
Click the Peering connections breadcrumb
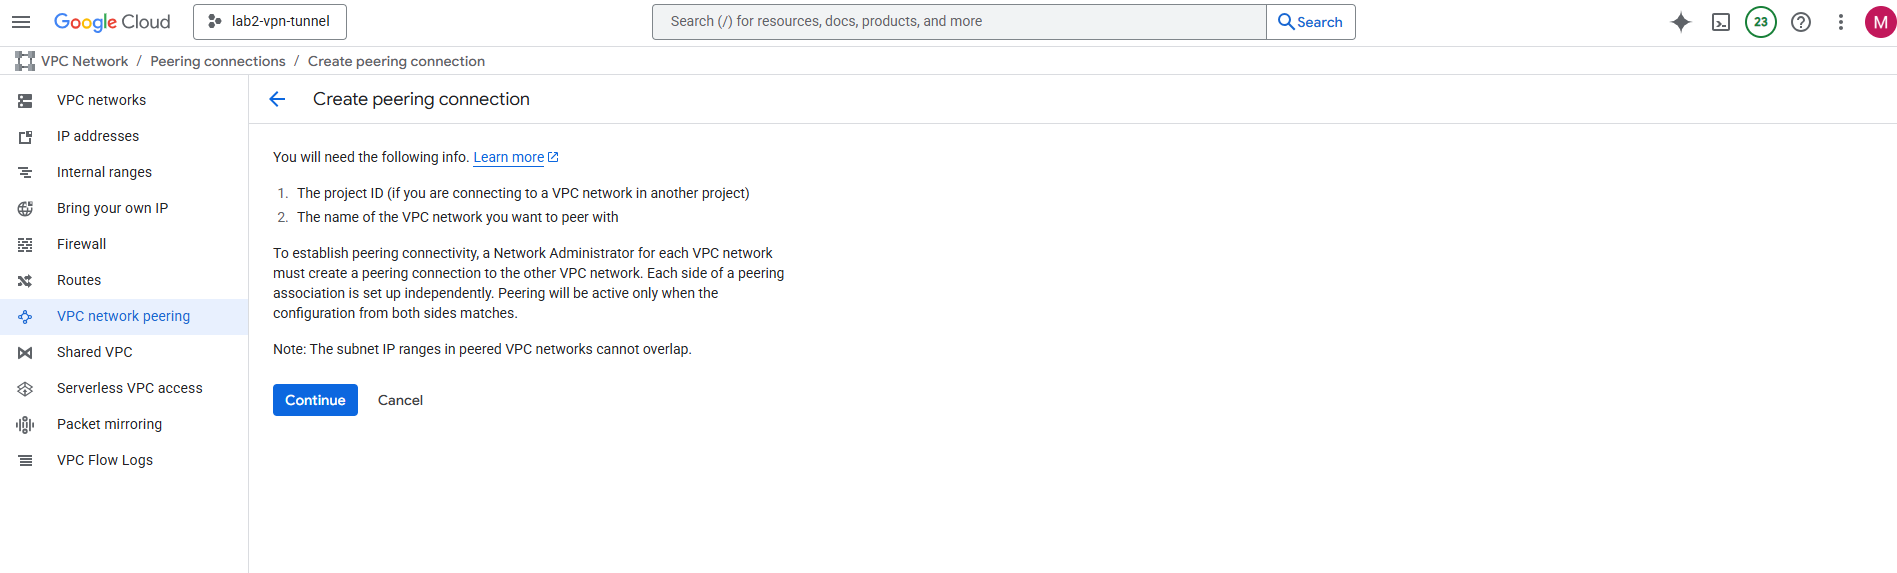pyautogui.click(x=218, y=61)
